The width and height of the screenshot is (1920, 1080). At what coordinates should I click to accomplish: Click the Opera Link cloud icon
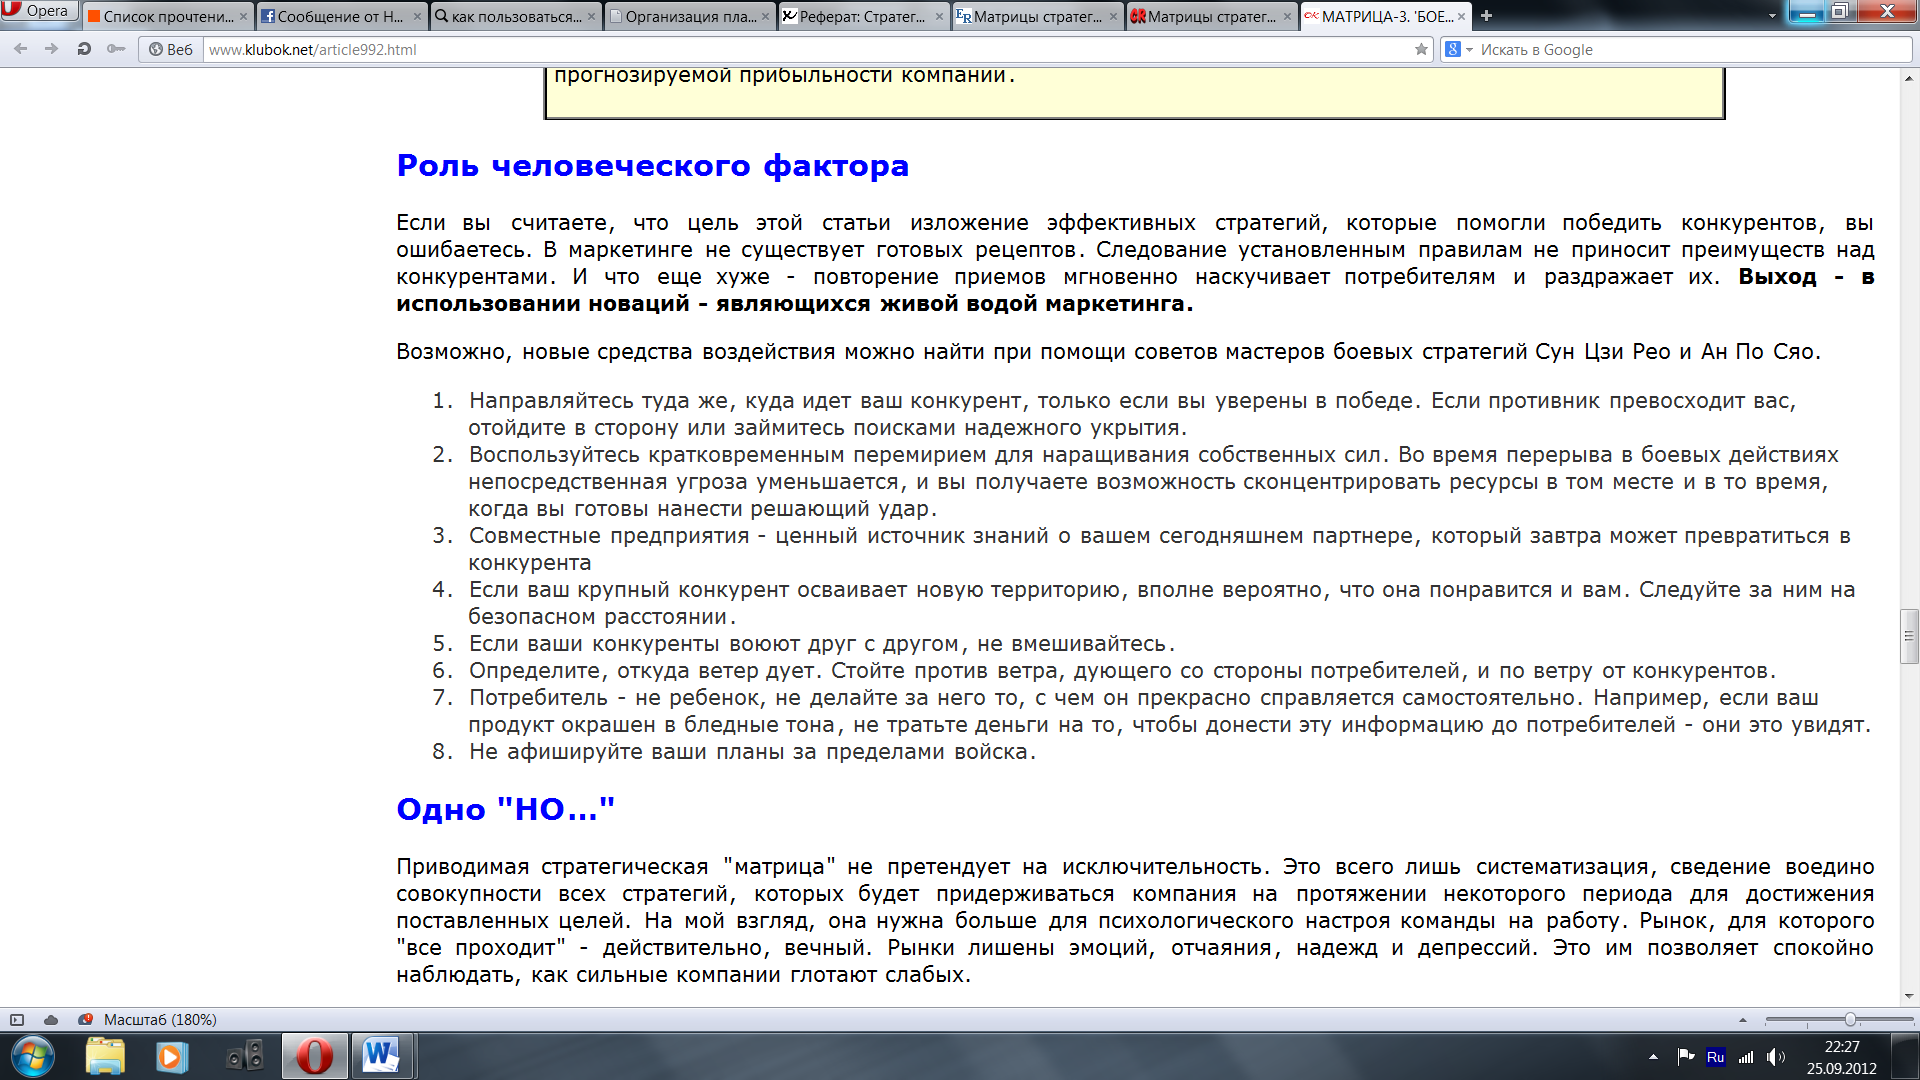[51, 1020]
